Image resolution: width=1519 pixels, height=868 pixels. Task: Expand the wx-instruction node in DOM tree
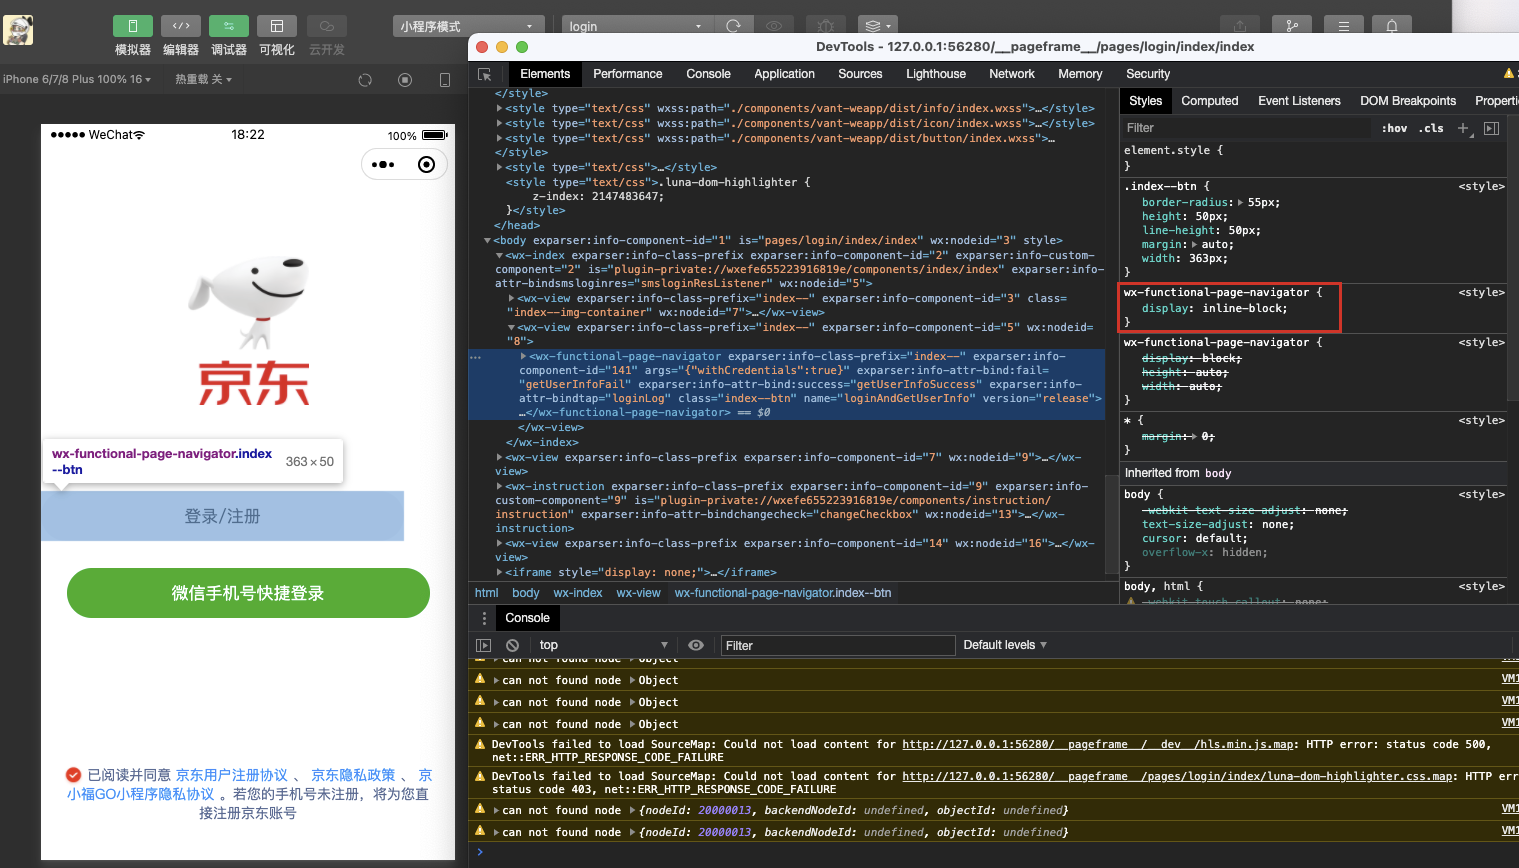click(499, 487)
